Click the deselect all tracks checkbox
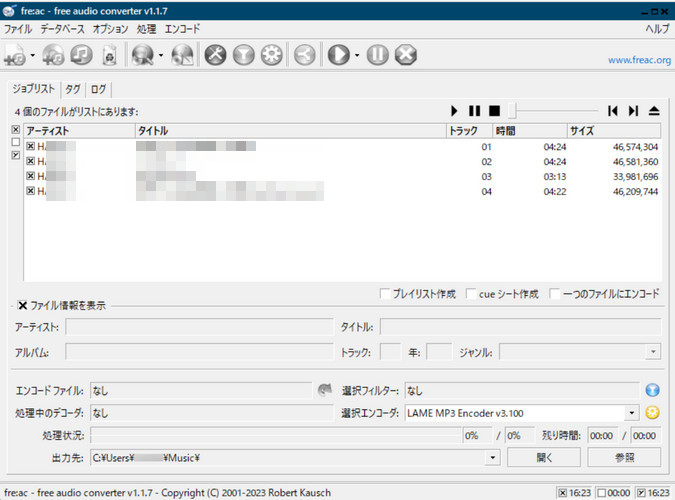The width and height of the screenshot is (675, 500). point(16,142)
